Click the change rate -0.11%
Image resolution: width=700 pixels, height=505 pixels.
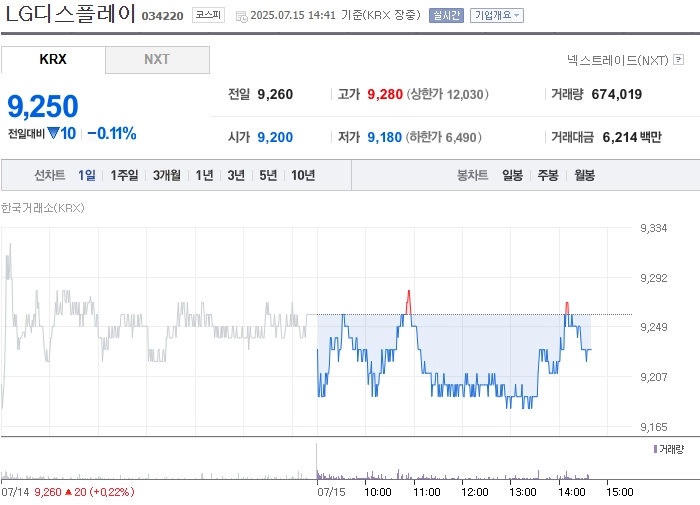click(x=112, y=133)
